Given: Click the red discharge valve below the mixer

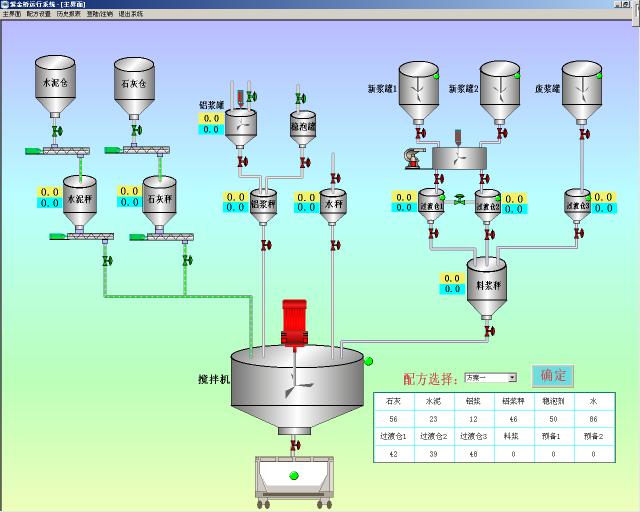Looking at the screenshot, I should [295, 445].
